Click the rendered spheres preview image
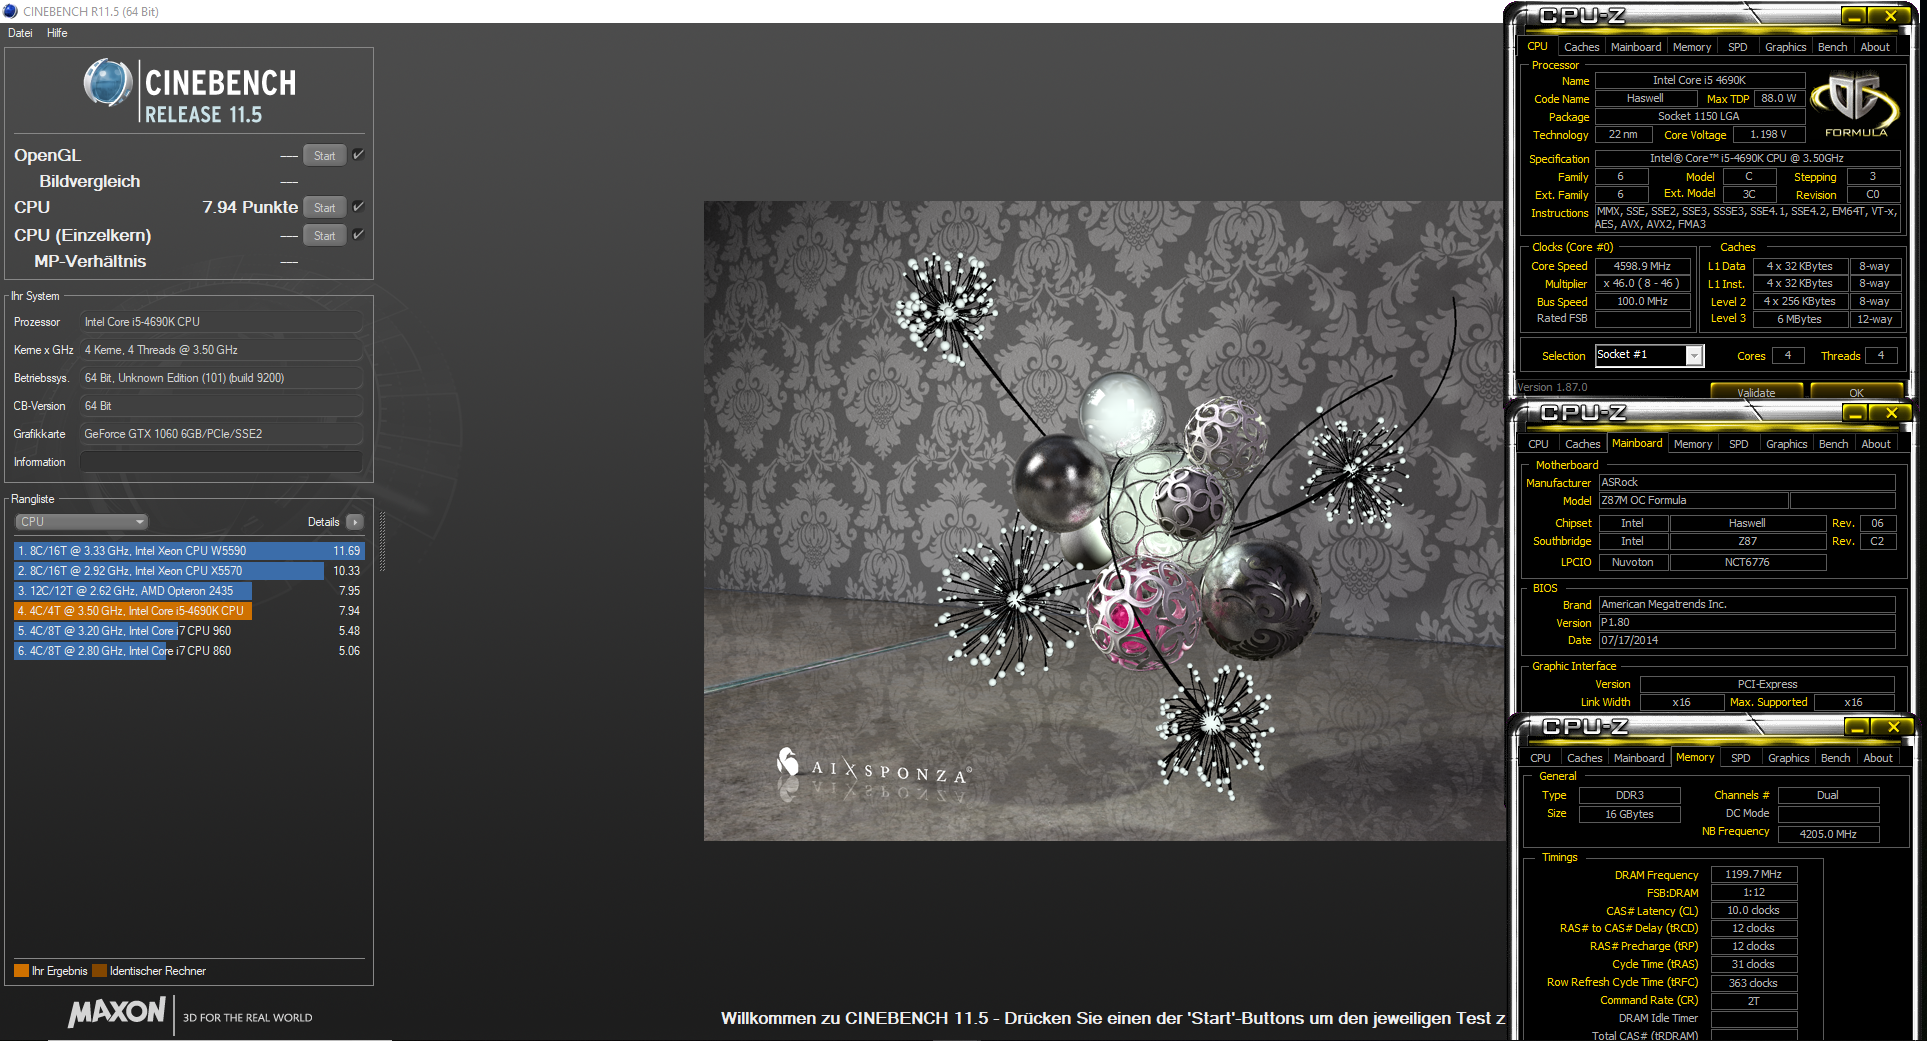The height and width of the screenshot is (1041, 1927). tap(1104, 521)
